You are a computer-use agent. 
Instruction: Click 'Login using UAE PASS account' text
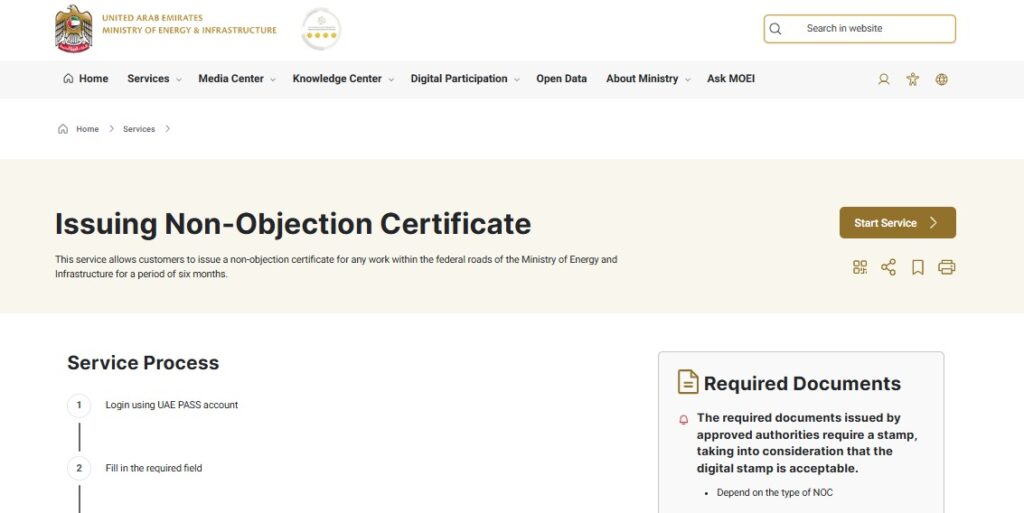pos(172,405)
